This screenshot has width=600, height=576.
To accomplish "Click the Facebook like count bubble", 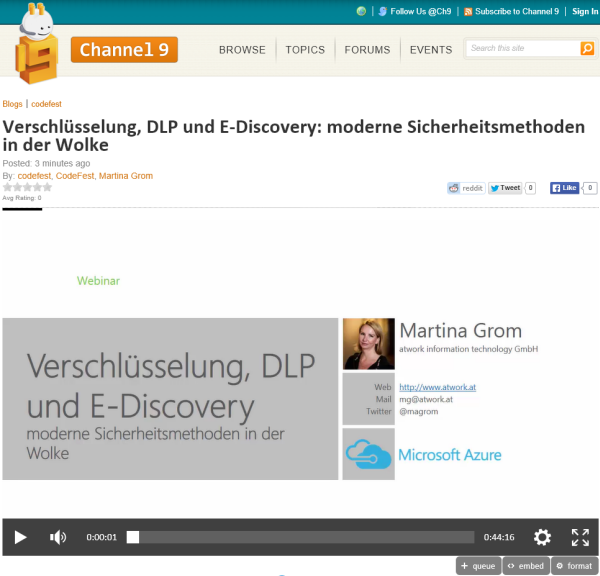I will [x=590, y=188].
